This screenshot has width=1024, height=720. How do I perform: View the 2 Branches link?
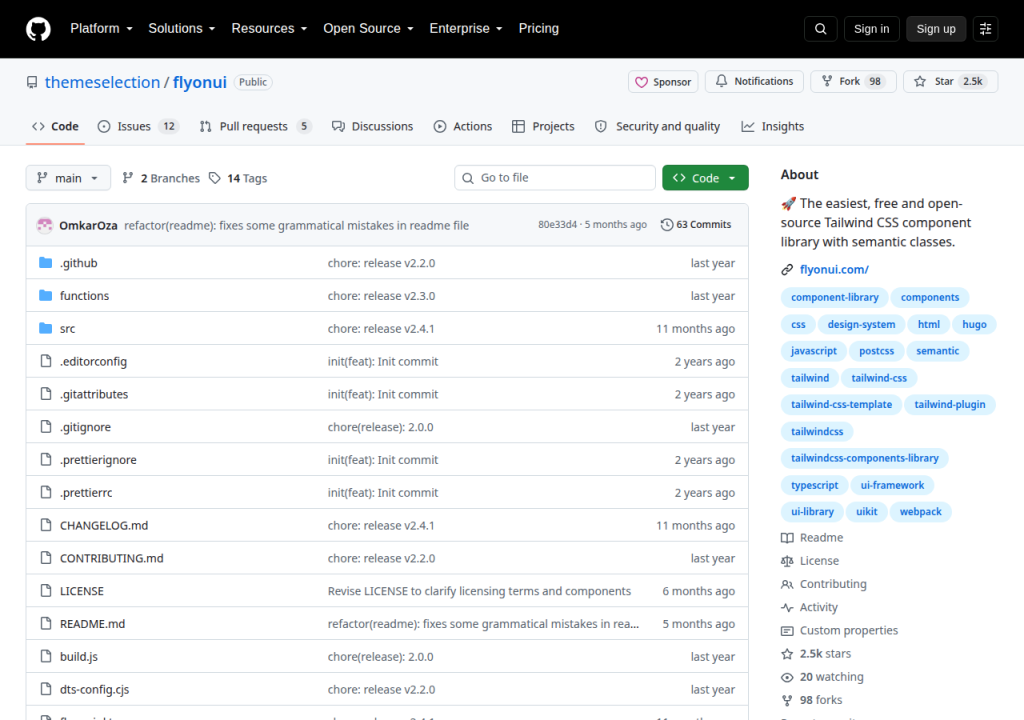[161, 178]
